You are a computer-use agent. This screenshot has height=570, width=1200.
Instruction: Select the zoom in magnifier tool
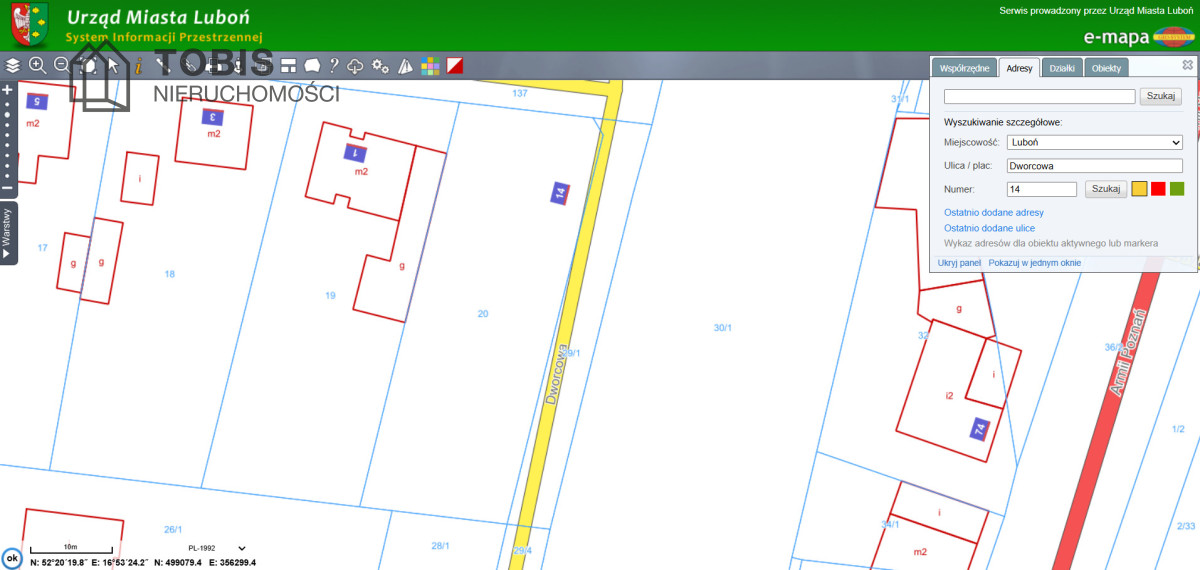[x=38, y=66]
